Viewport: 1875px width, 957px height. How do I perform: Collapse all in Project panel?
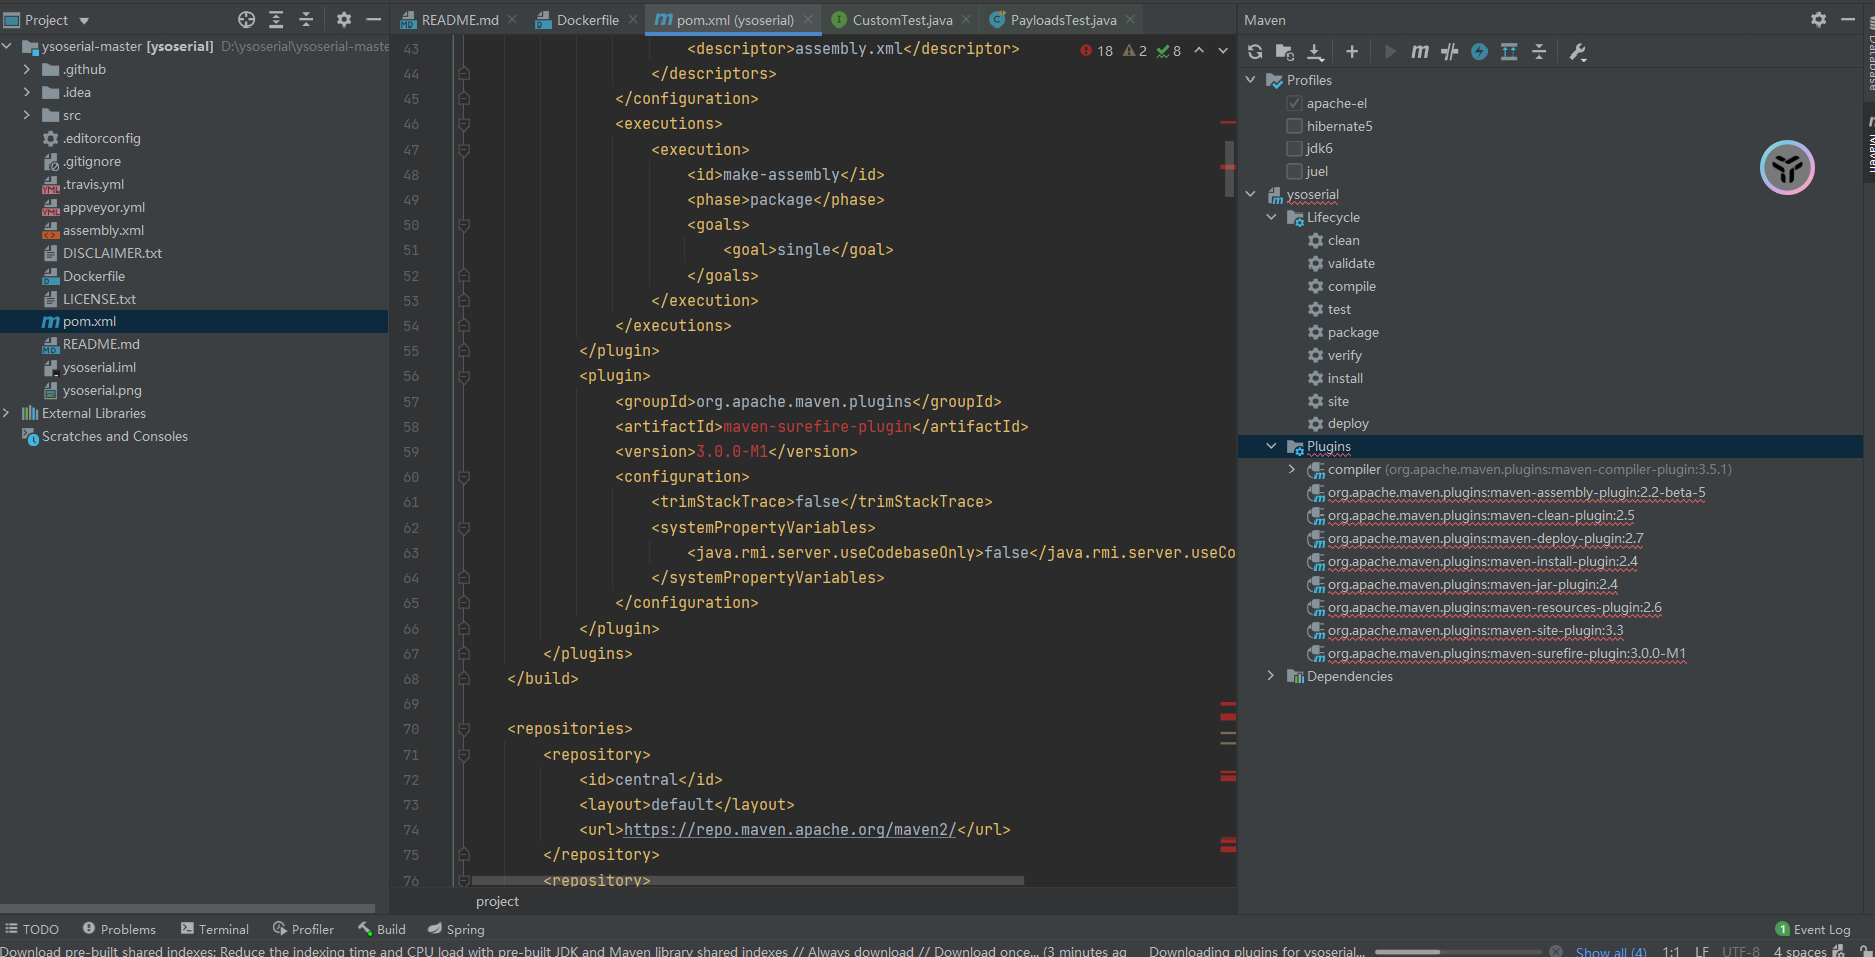pos(306,19)
